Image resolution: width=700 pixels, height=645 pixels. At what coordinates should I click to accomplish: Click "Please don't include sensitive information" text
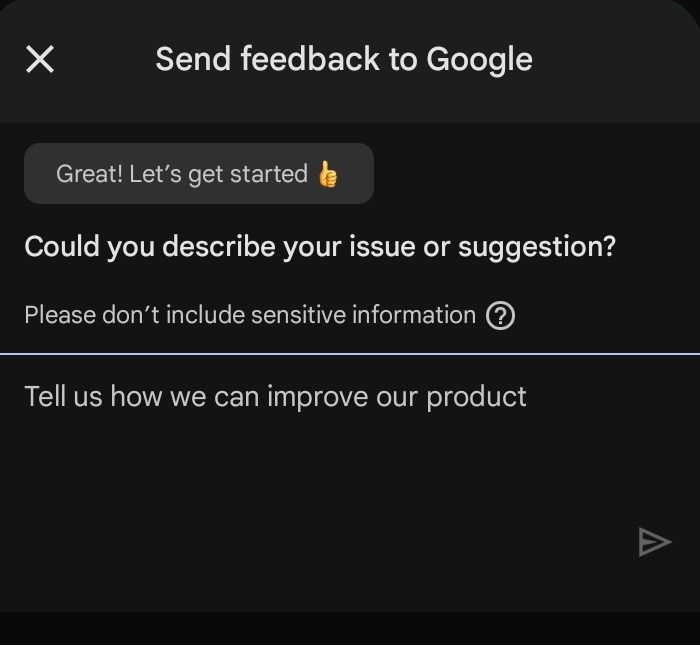coord(250,316)
